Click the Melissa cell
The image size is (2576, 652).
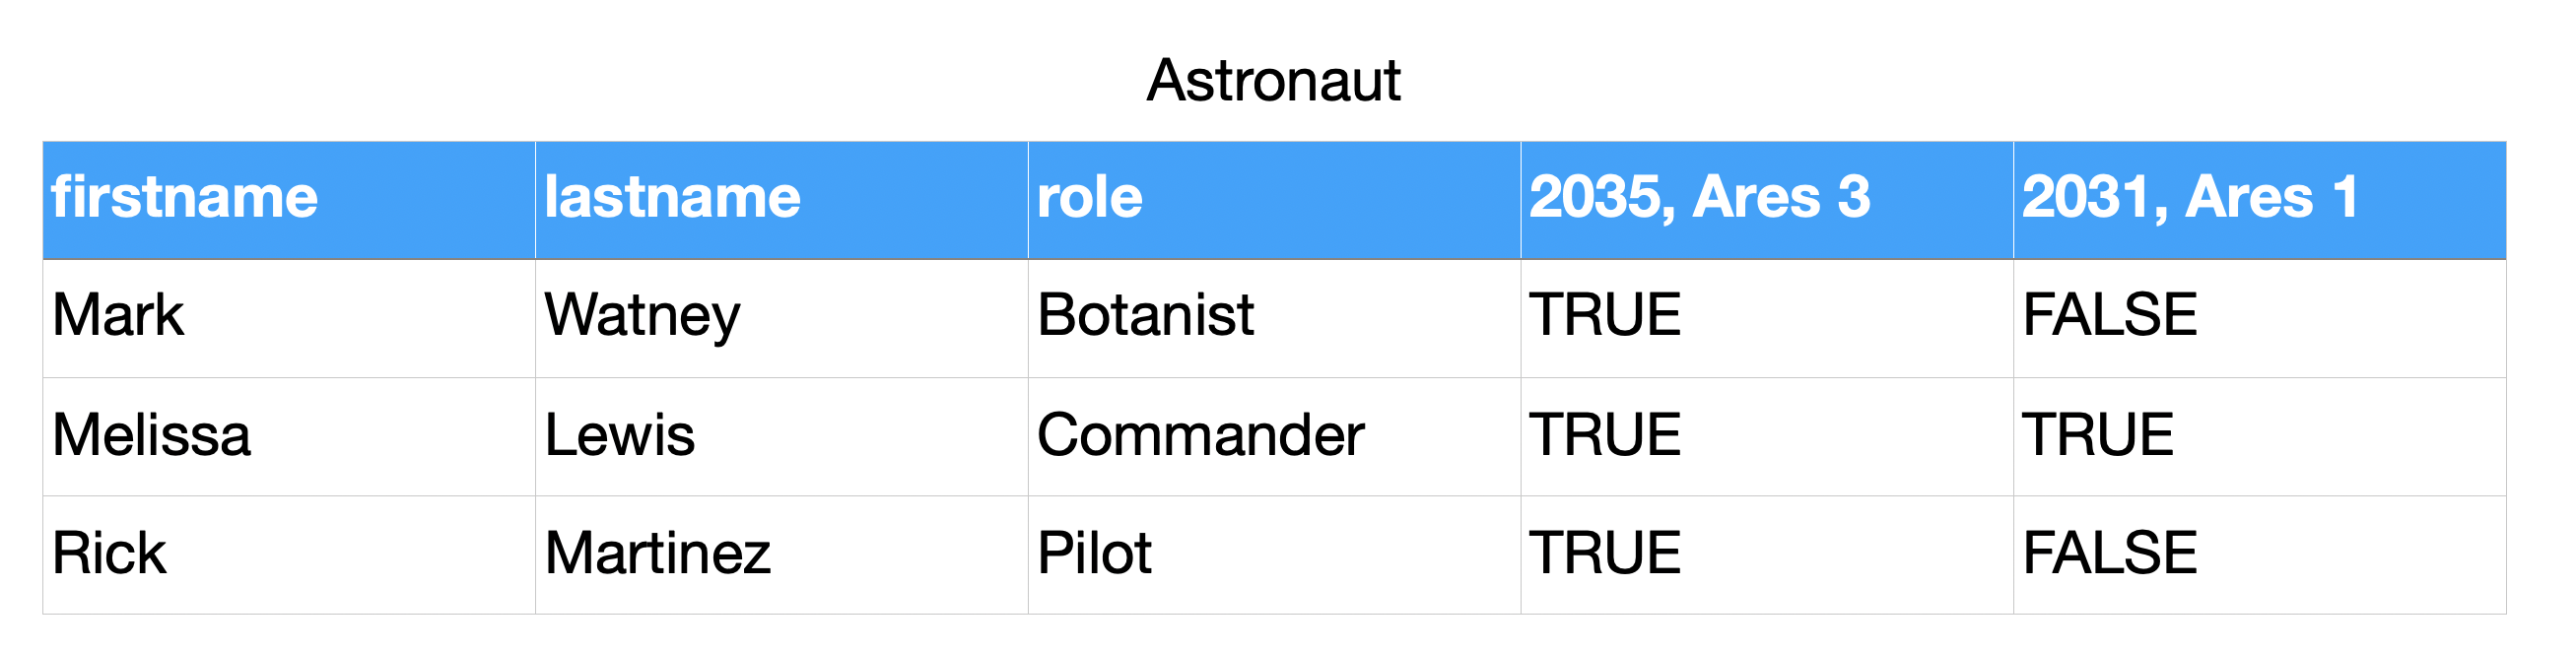(288, 436)
